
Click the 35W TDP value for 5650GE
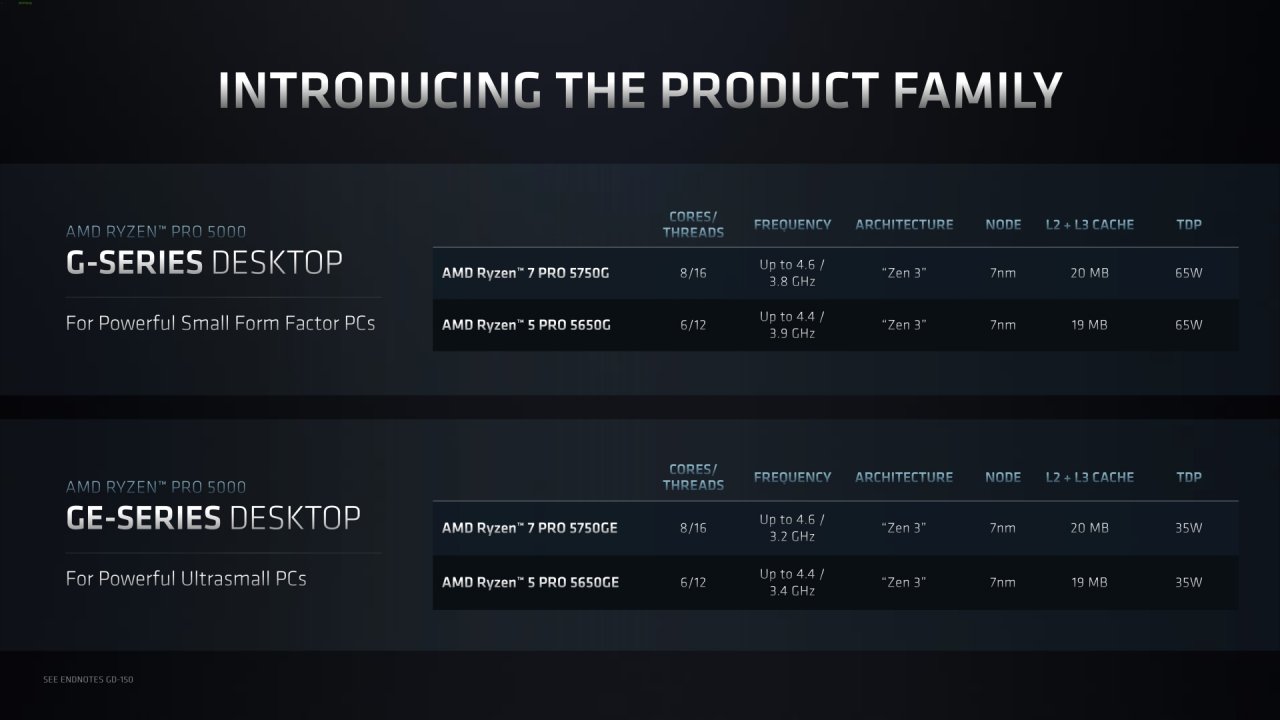point(1189,582)
